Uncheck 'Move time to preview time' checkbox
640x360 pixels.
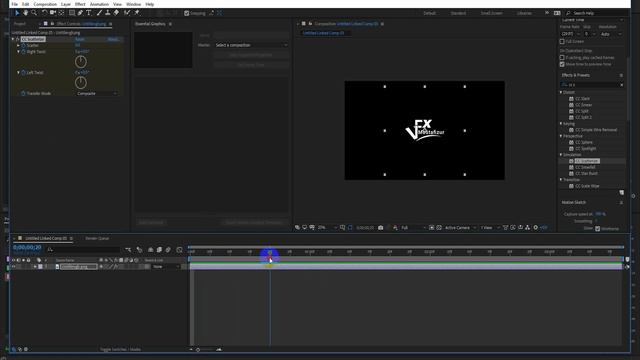pos(562,64)
